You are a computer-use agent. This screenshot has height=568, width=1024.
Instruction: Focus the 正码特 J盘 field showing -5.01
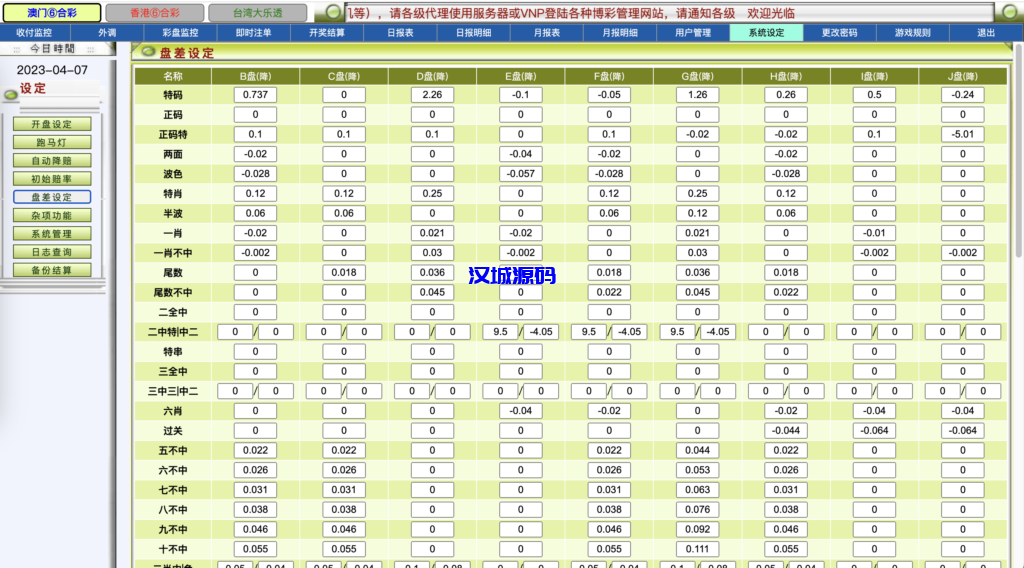963,134
